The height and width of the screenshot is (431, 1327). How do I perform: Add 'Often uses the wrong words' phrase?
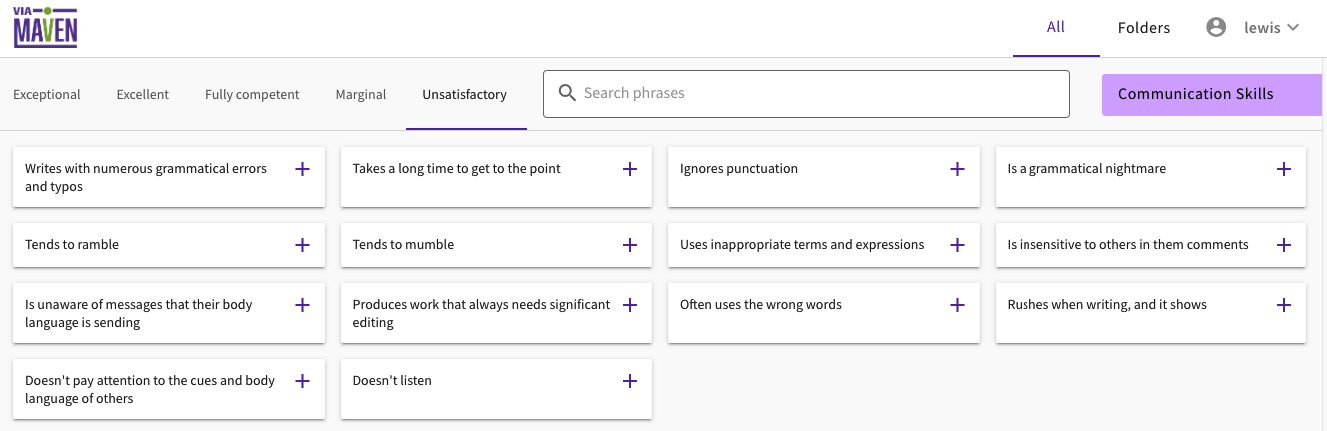tap(957, 305)
